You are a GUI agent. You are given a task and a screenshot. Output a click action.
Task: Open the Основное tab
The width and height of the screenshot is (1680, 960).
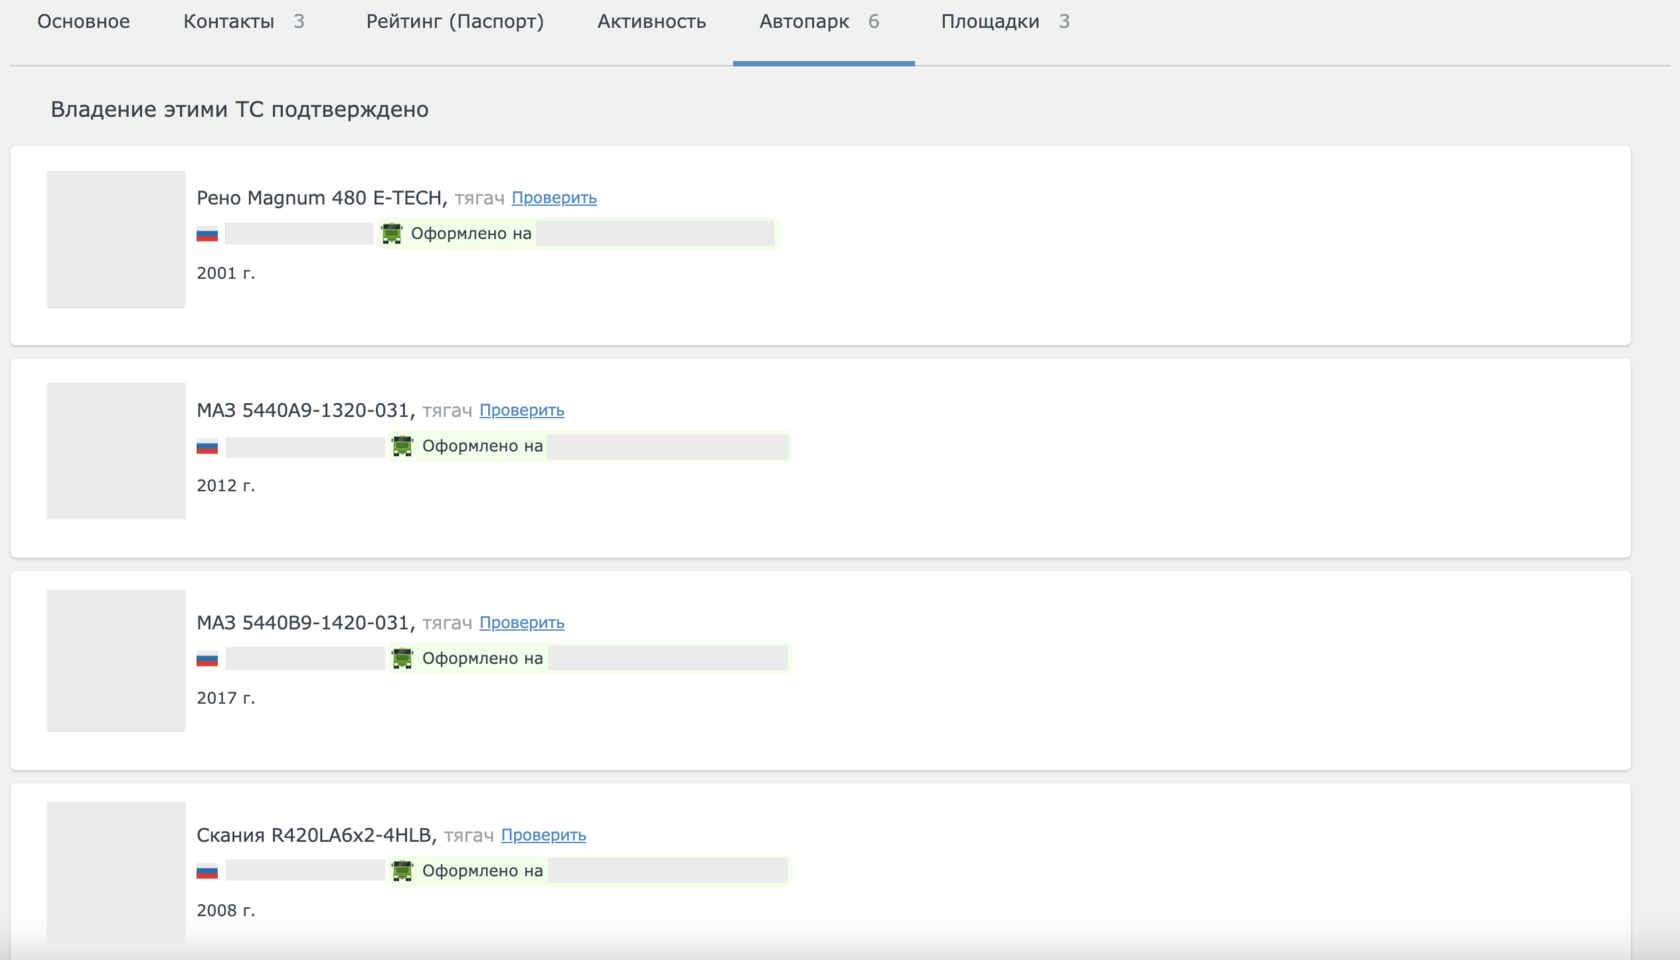83,22
